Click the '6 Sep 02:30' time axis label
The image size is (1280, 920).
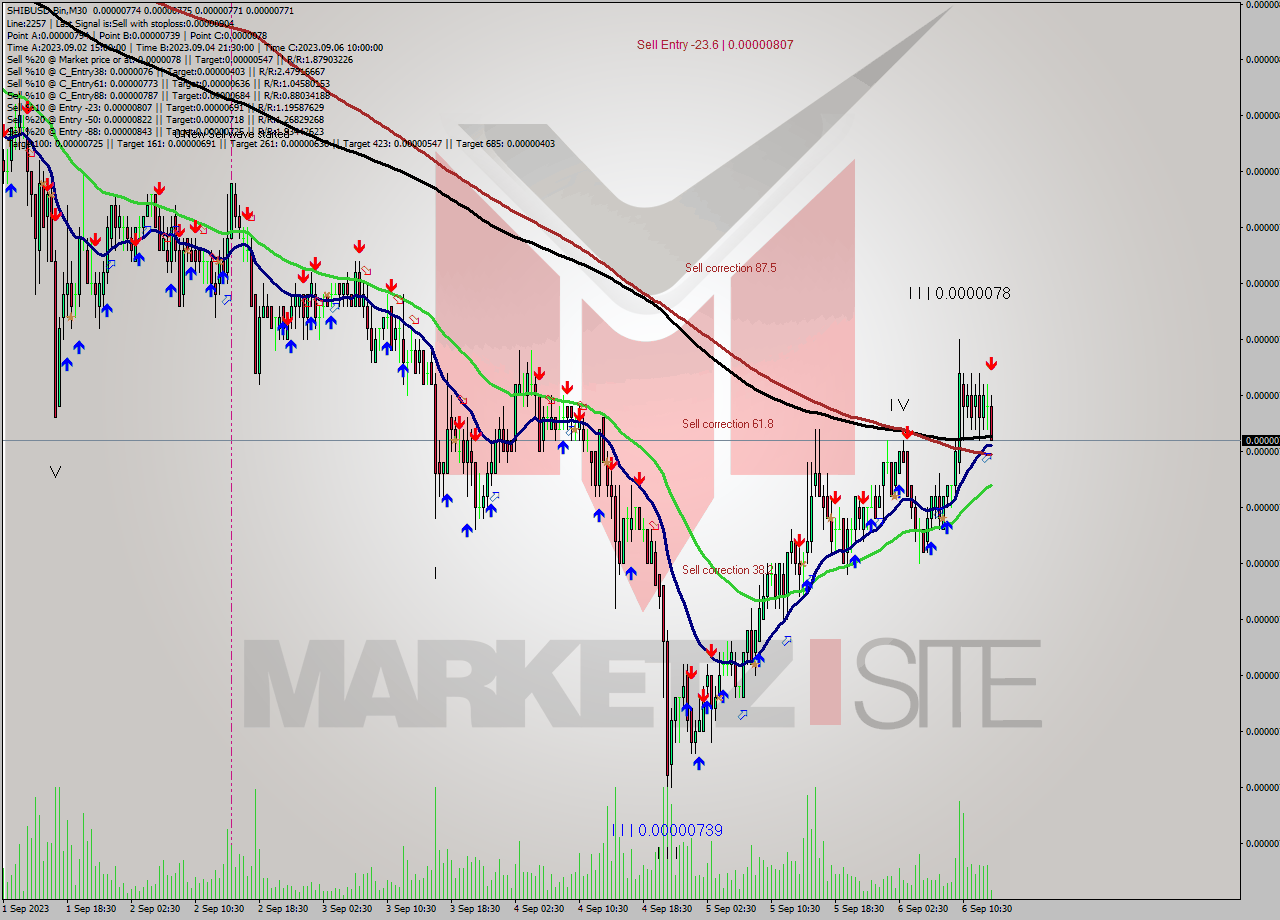tap(922, 908)
